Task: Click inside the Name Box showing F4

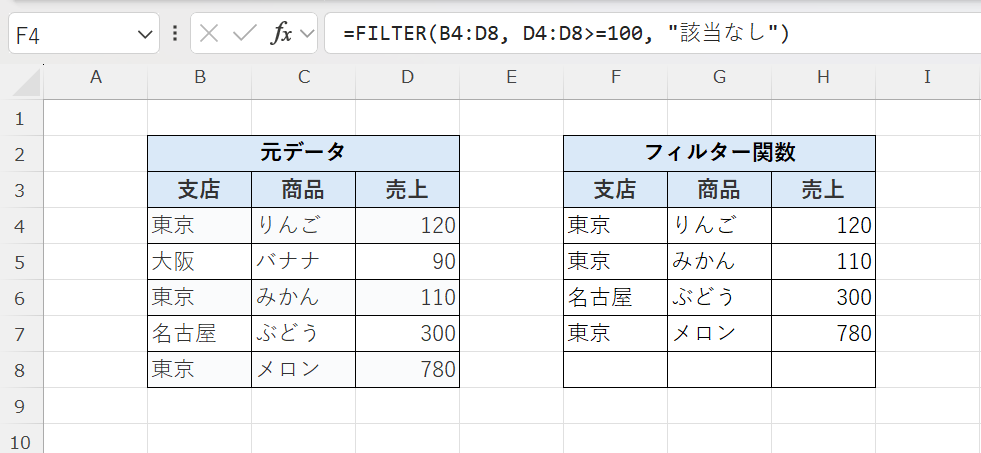Action: [70, 34]
